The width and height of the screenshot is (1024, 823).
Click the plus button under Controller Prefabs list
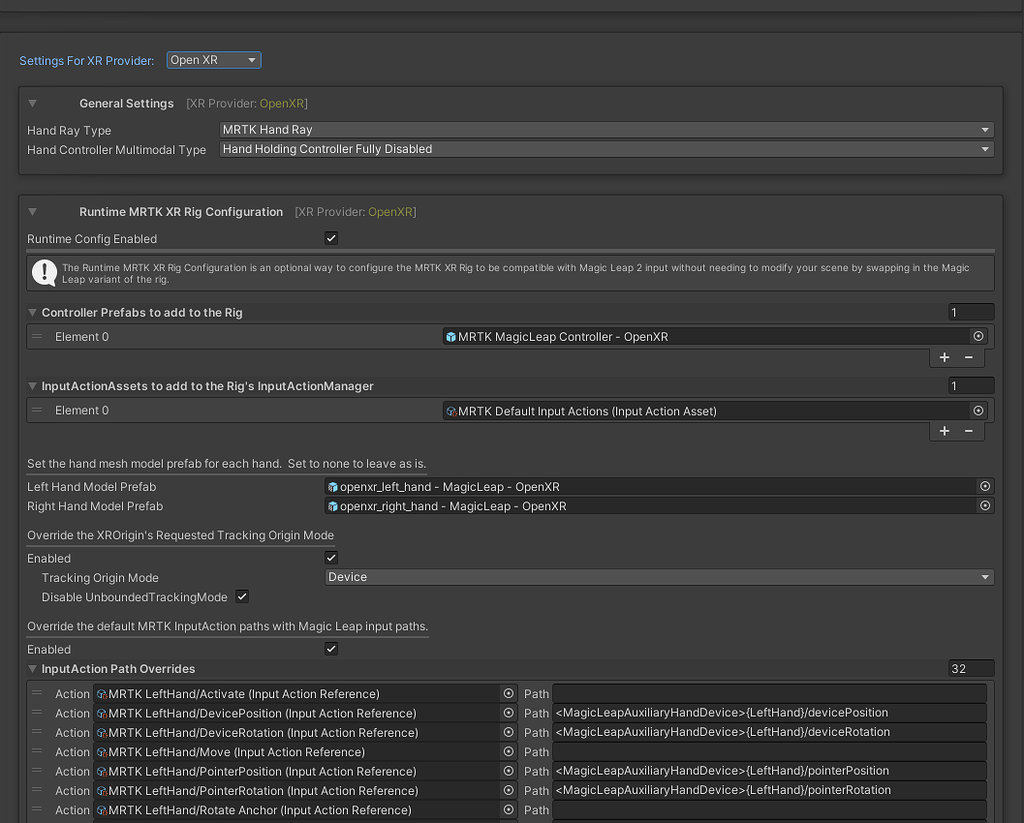click(944, 357)
